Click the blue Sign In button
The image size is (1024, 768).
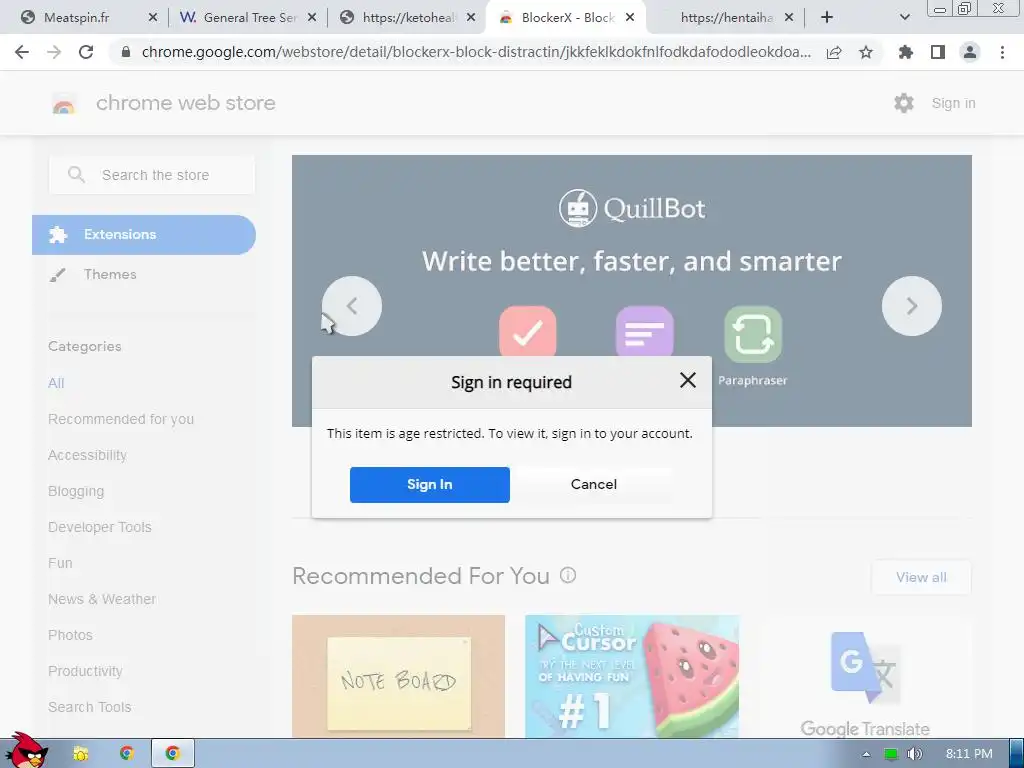point(430,485)
